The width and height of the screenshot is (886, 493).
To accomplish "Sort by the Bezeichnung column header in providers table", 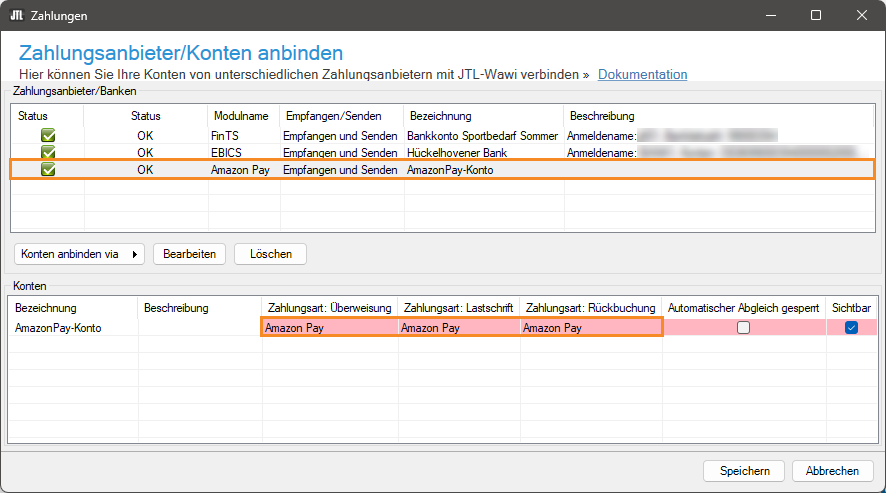I will tap(440, 116).
